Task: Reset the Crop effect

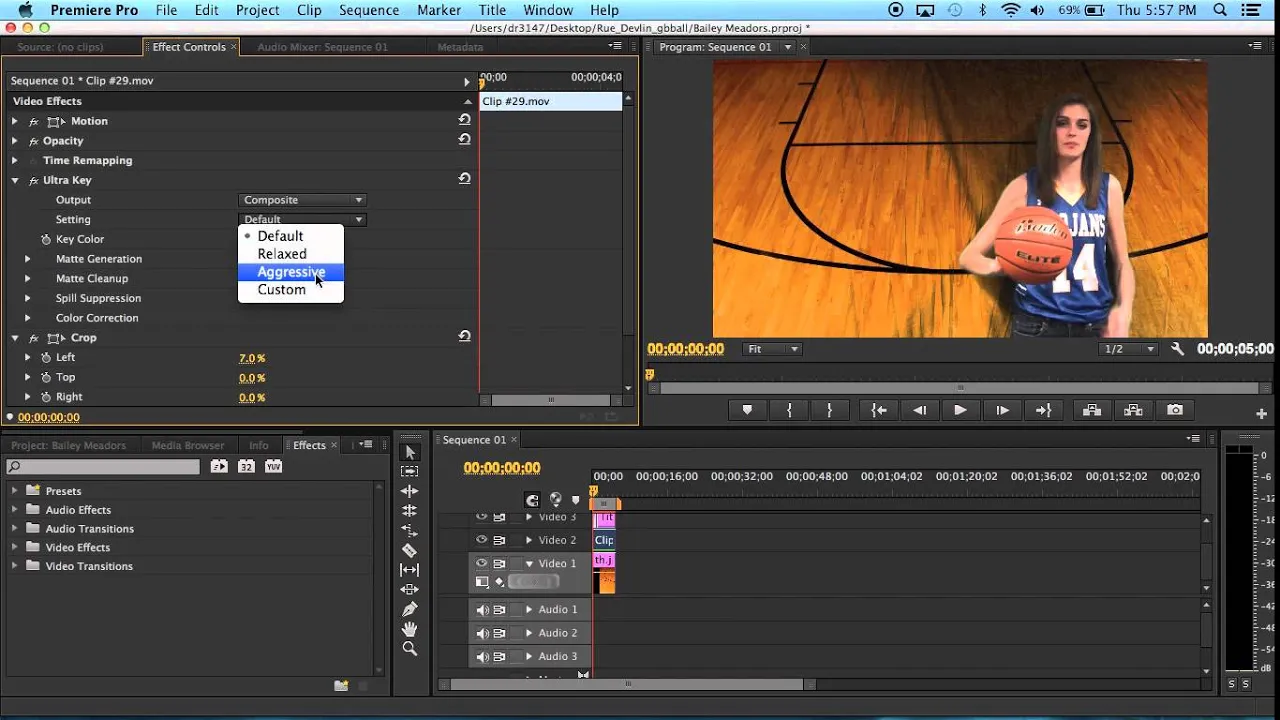Action: [x=464, y=337]
